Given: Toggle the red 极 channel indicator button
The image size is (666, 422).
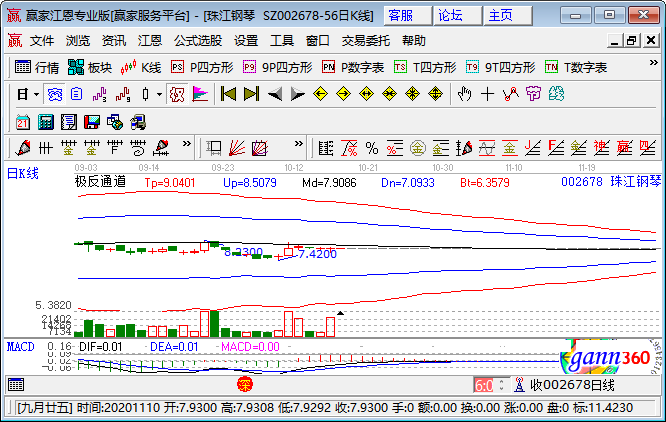Looking at the screenshot, I should coord(177,94).
